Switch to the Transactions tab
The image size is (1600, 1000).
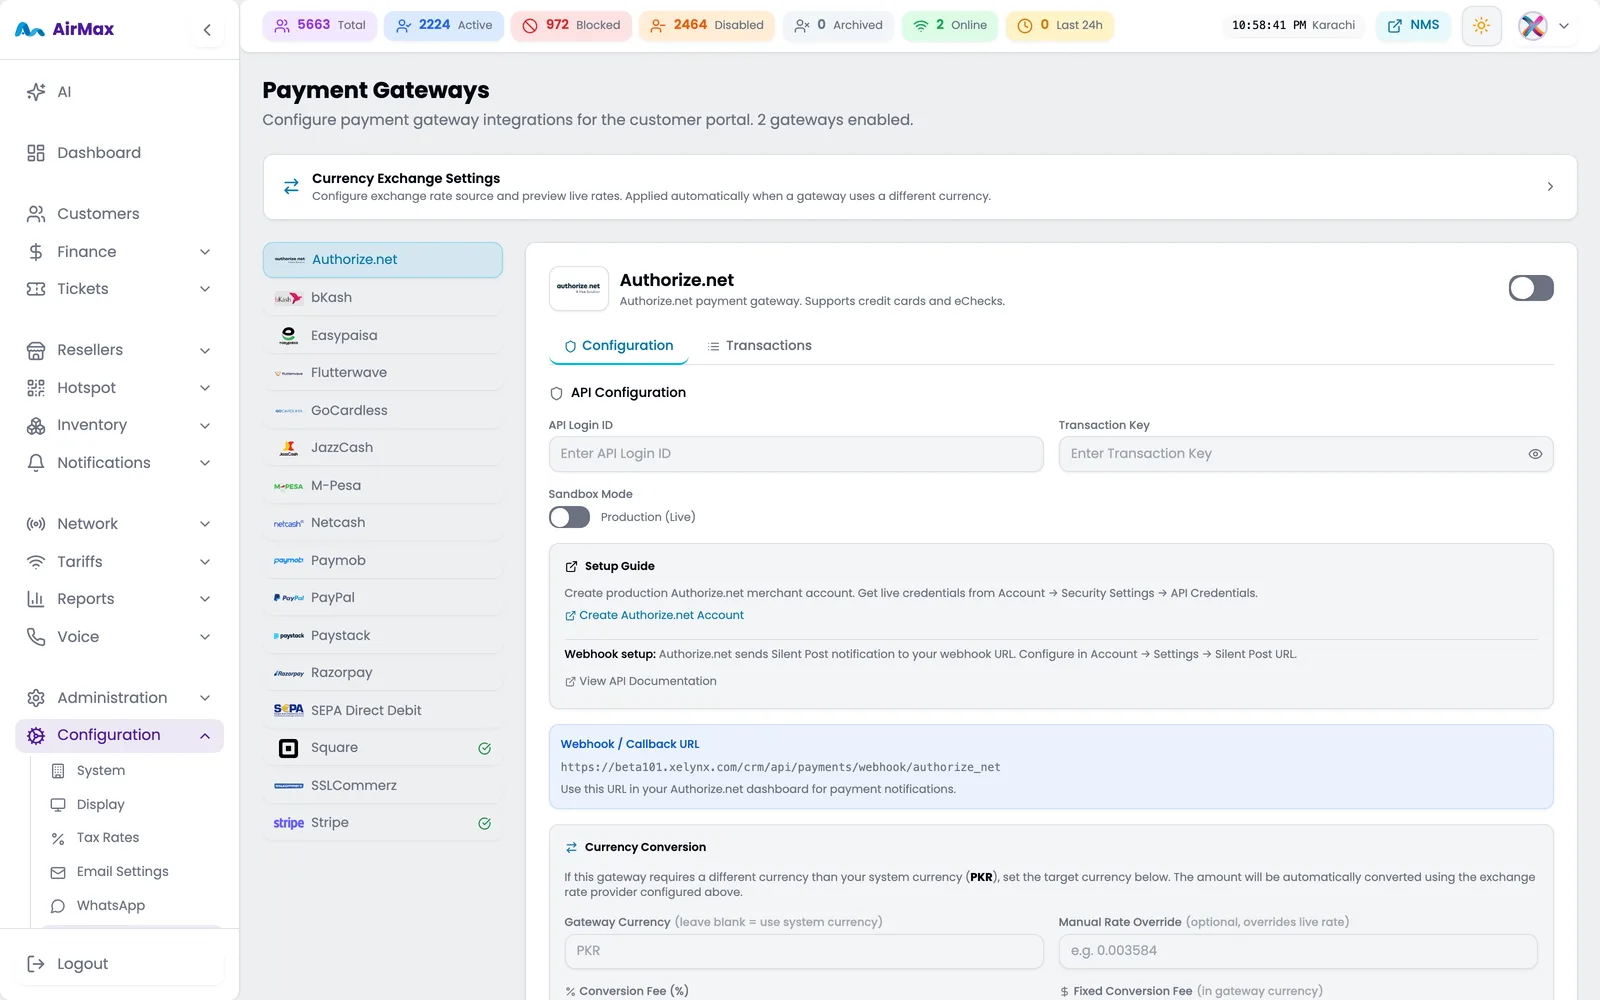coord(759,346)
